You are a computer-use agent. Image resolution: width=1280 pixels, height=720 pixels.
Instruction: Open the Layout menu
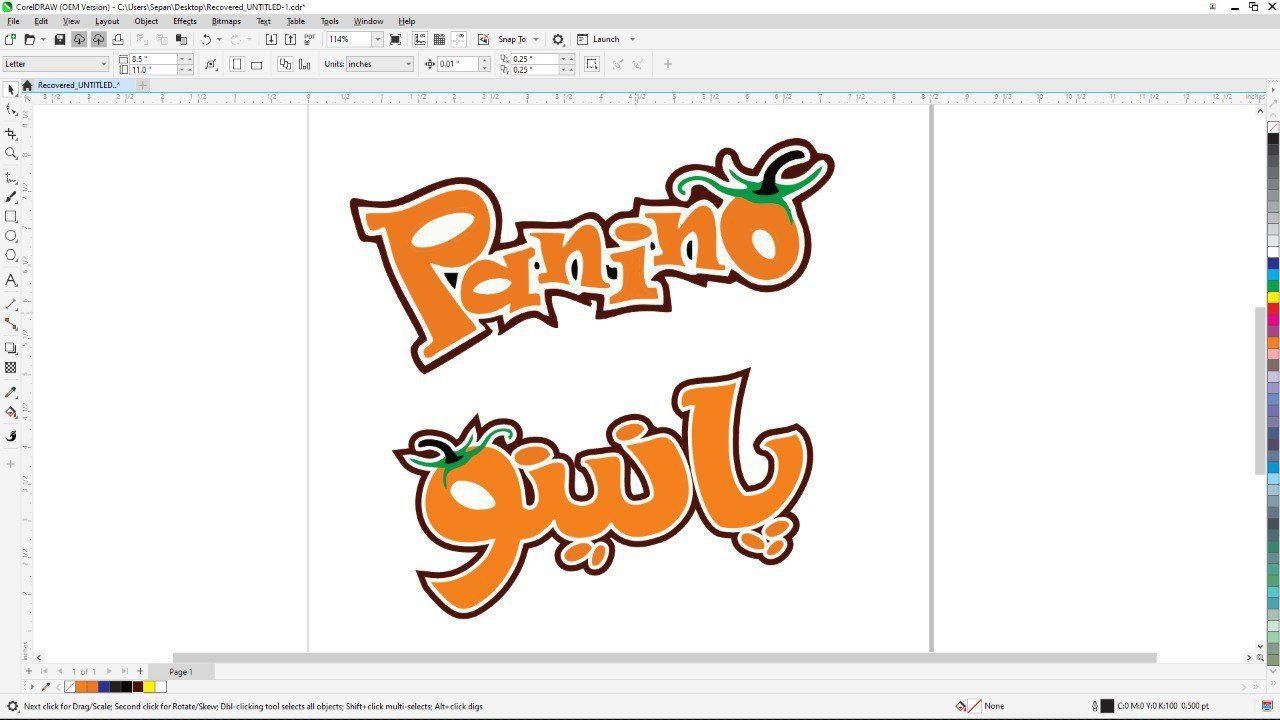click(107, 21)
